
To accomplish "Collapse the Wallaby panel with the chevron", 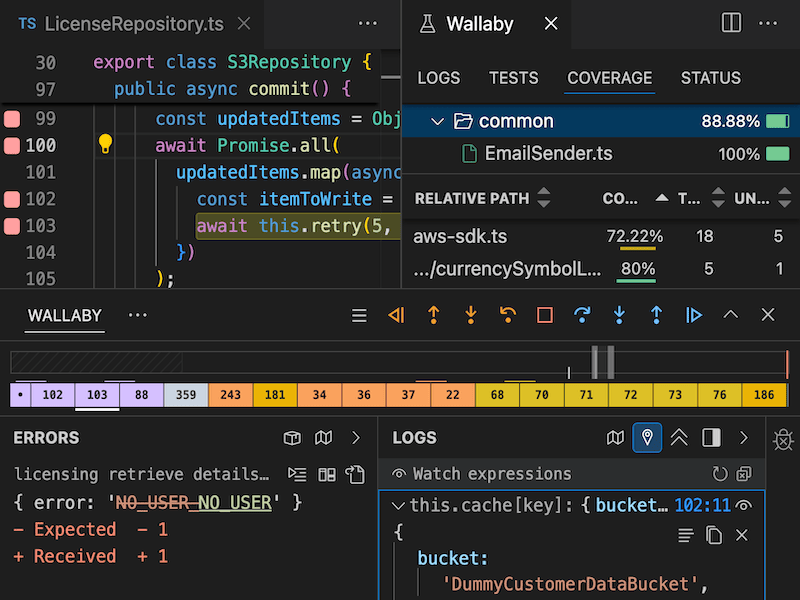I will point(731,315).
